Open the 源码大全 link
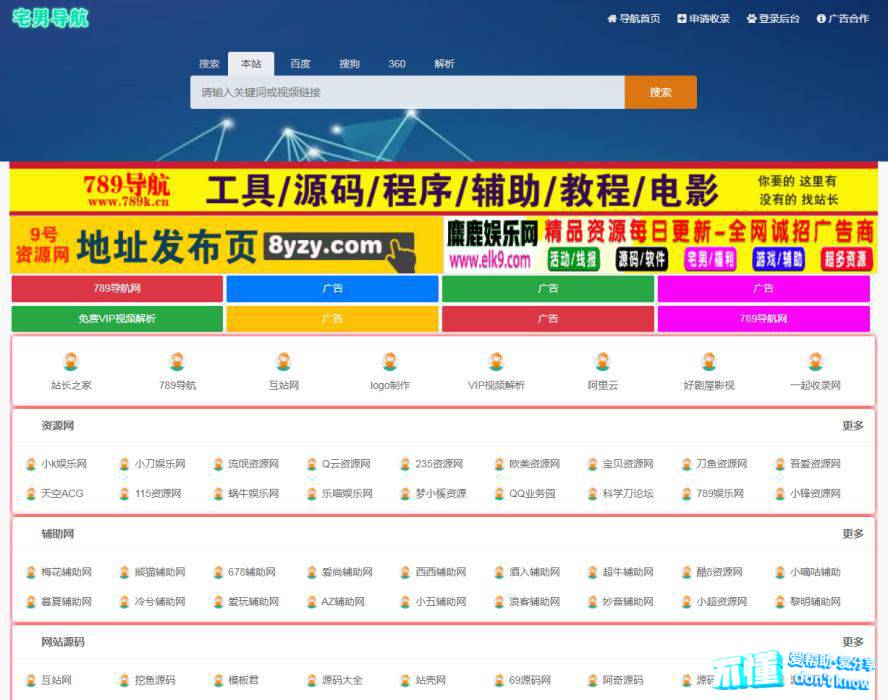This screenshot has height=700, width=888. (x=342, y=680)
